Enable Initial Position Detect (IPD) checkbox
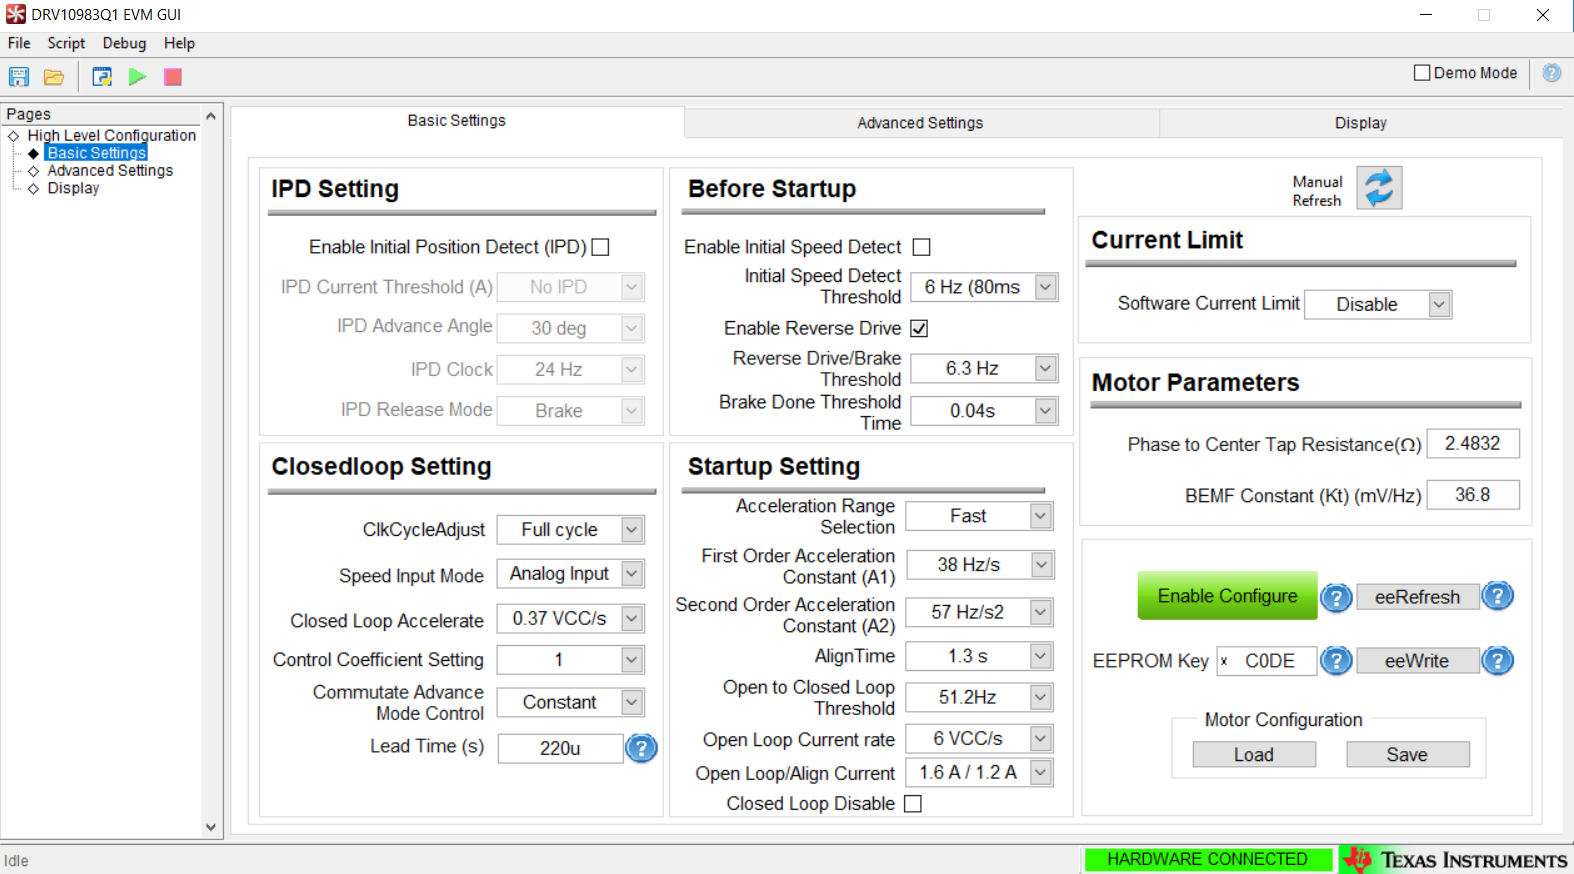Viewport: 1574px width, 874px height. coord(601,247)
